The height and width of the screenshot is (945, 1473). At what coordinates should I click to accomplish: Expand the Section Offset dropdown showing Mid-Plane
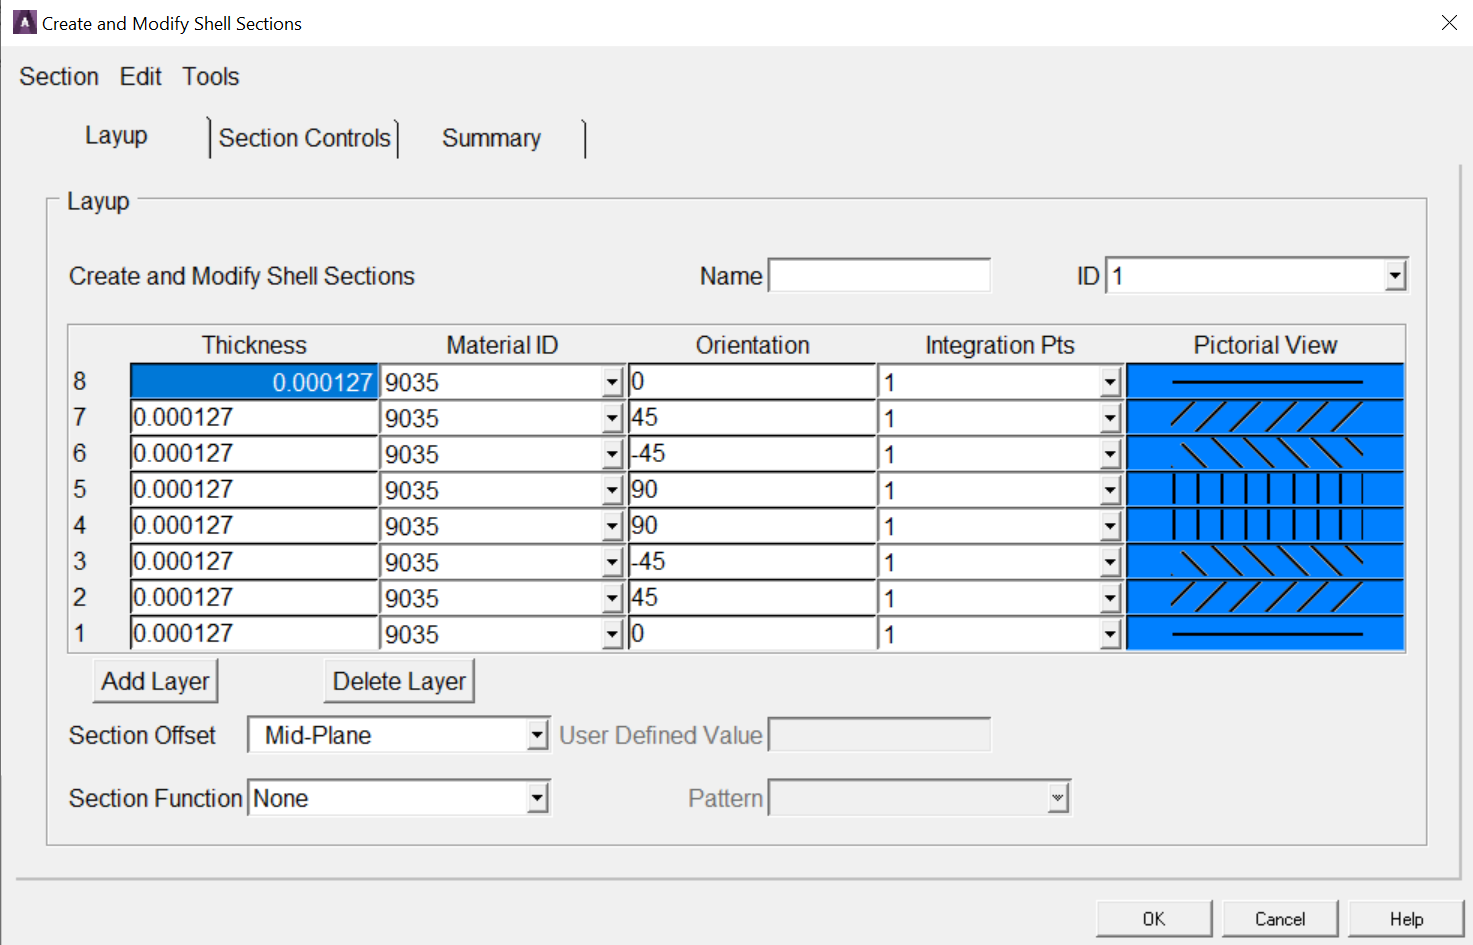[537, 734]
